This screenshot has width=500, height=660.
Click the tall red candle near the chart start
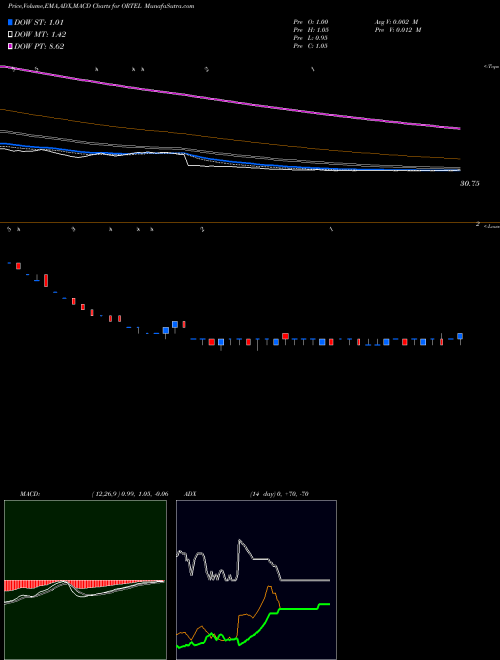click(x=46, y=280)
